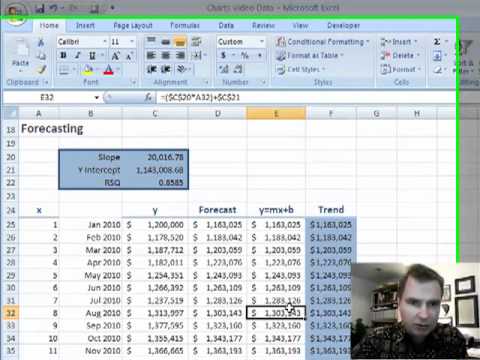Click Format in the Cells group
480x360 pixels.
(x=400, y=69)
